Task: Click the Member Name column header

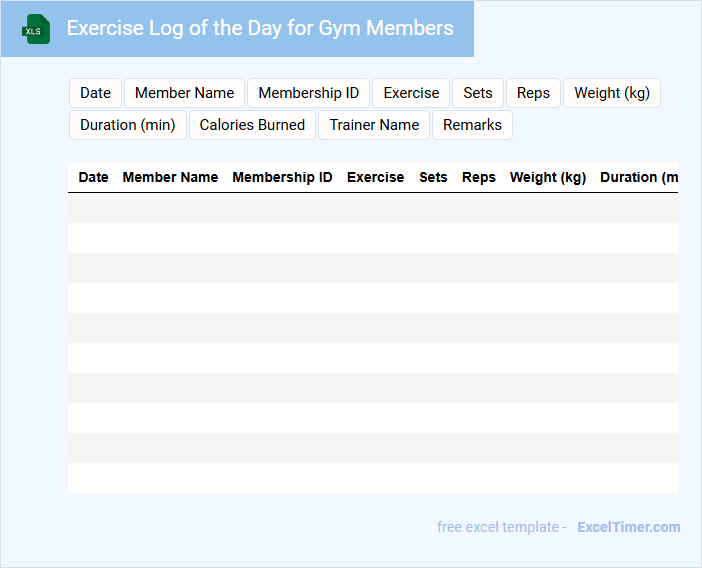Action: click(170, 177)
